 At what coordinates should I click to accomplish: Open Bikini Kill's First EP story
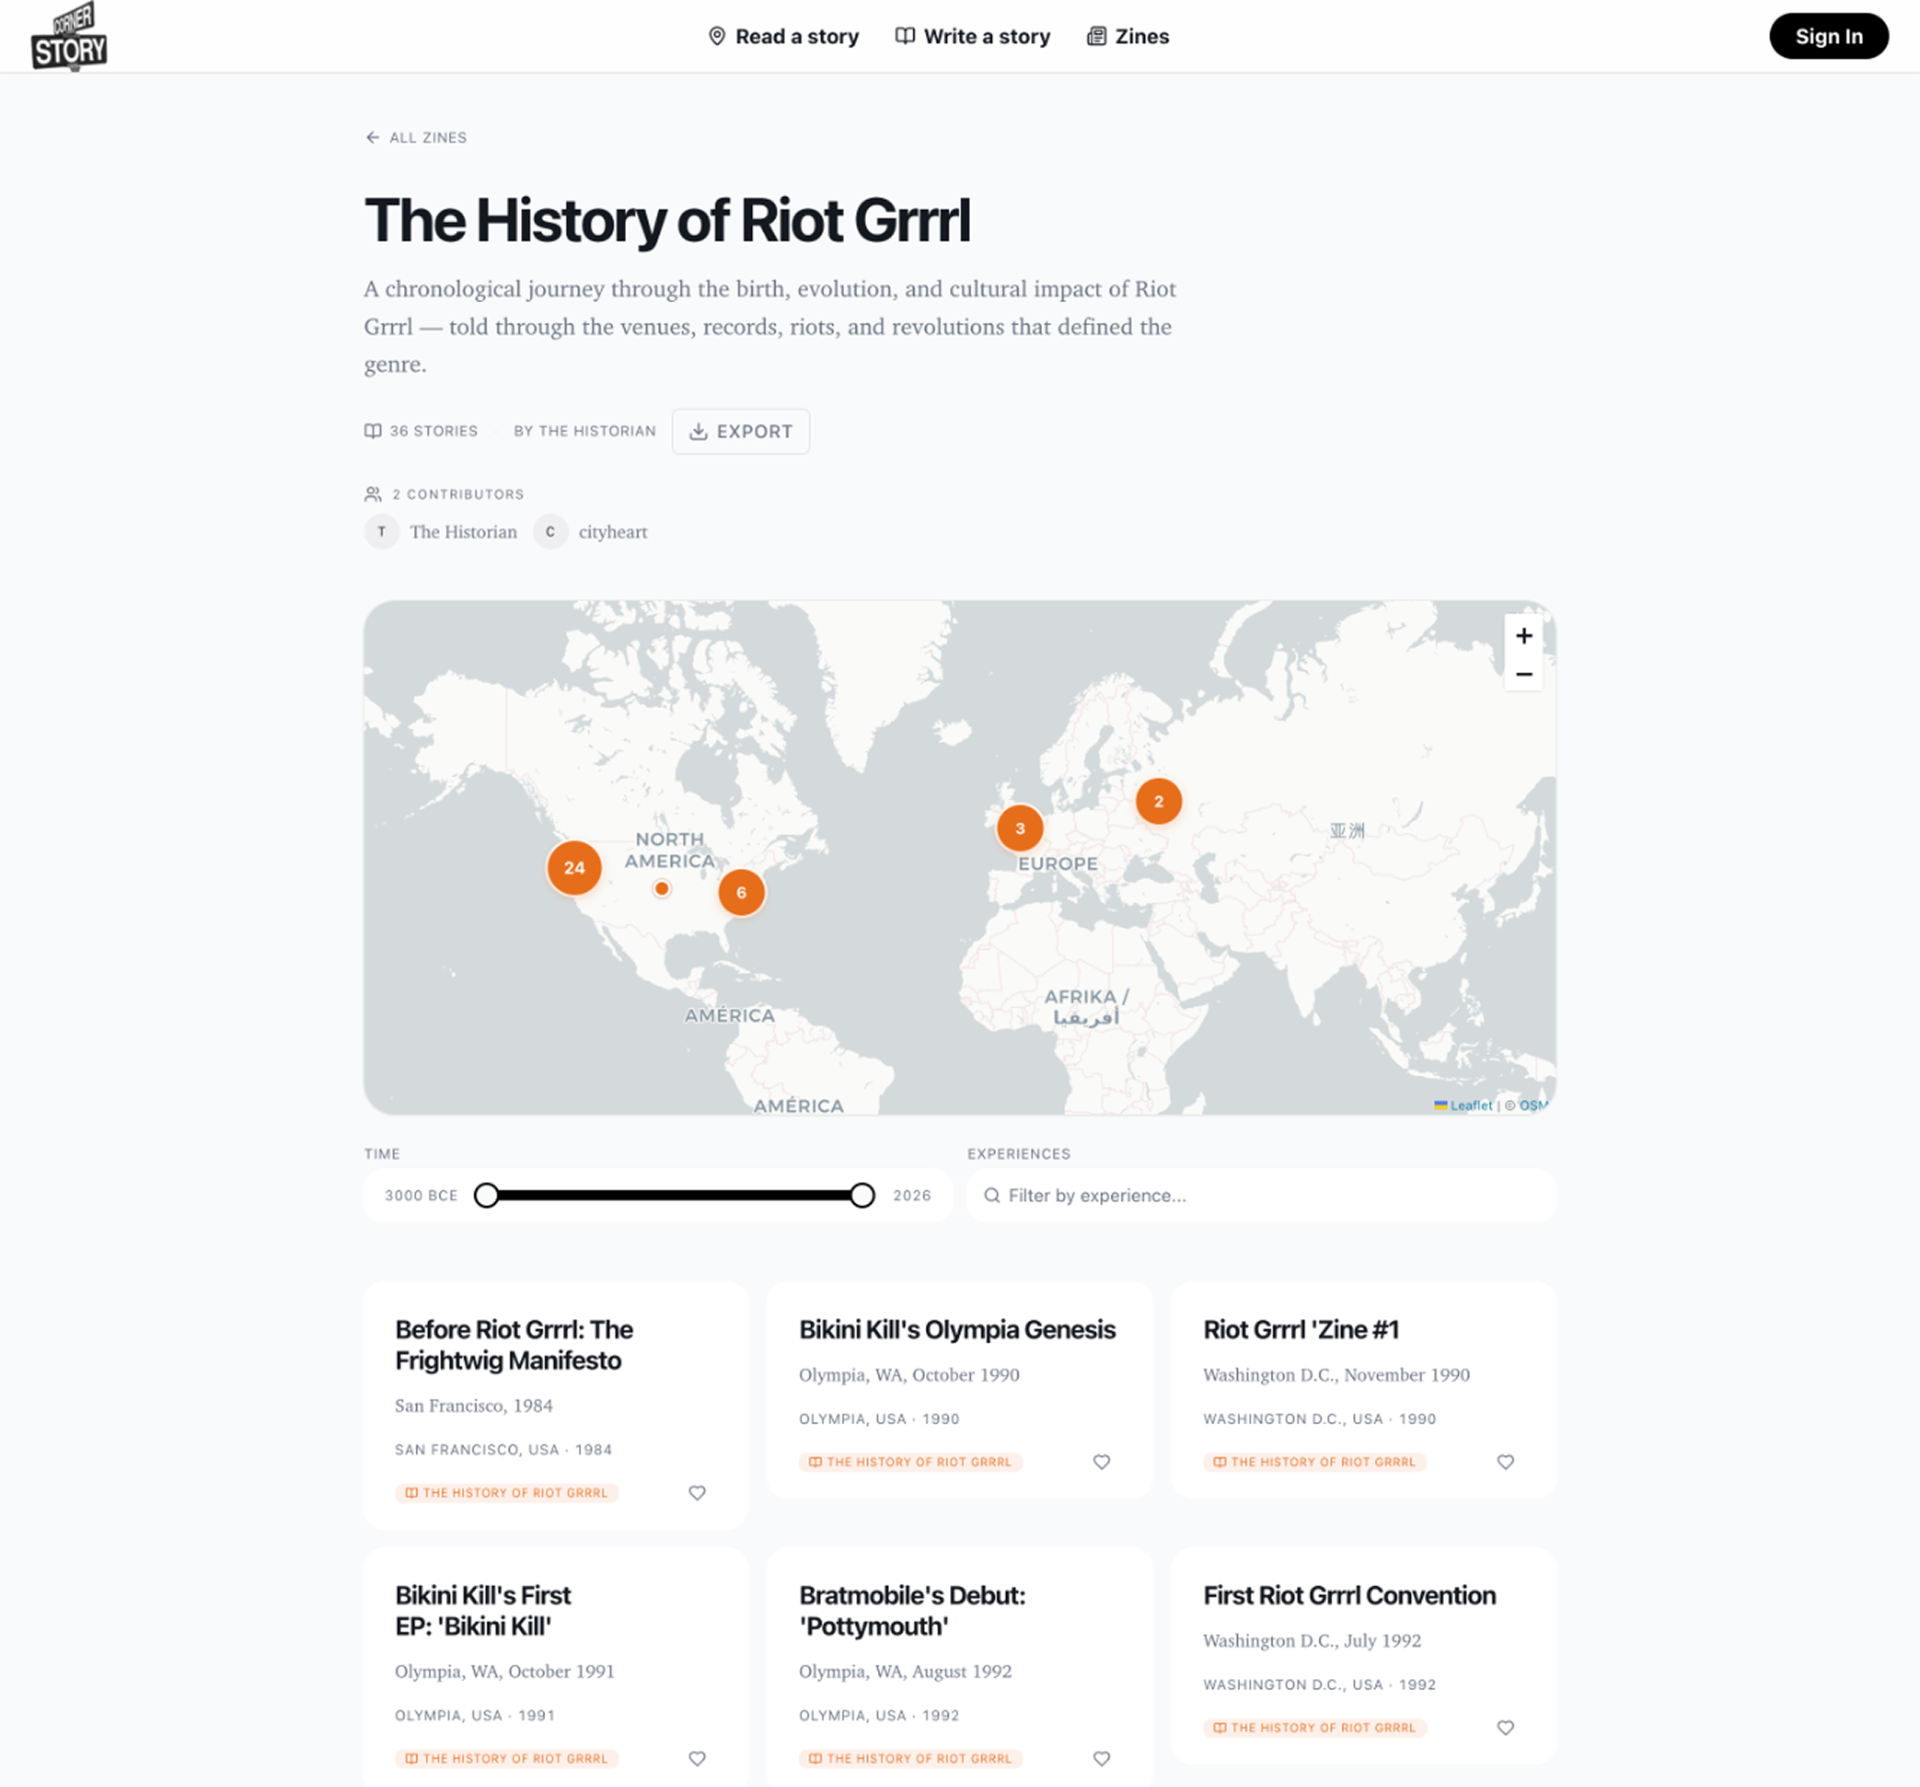coord(483,1610)
